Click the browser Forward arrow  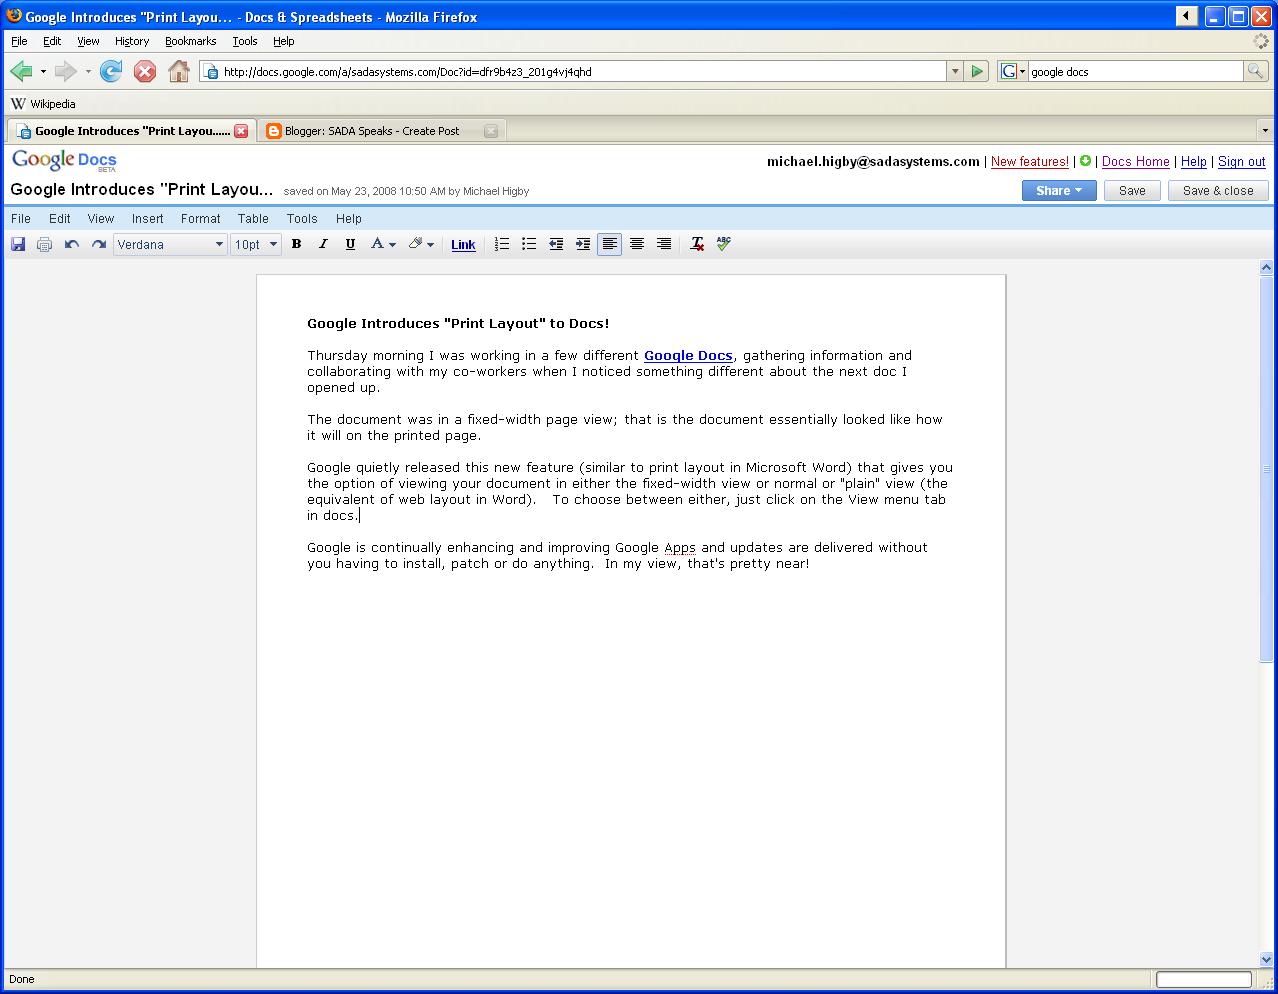click(x=66, y=71)
